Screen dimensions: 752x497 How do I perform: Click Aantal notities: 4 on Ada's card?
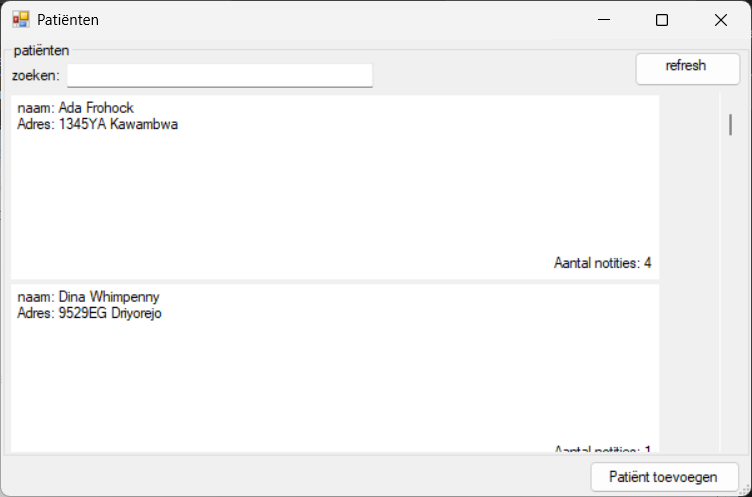click(x=602, y=263)
